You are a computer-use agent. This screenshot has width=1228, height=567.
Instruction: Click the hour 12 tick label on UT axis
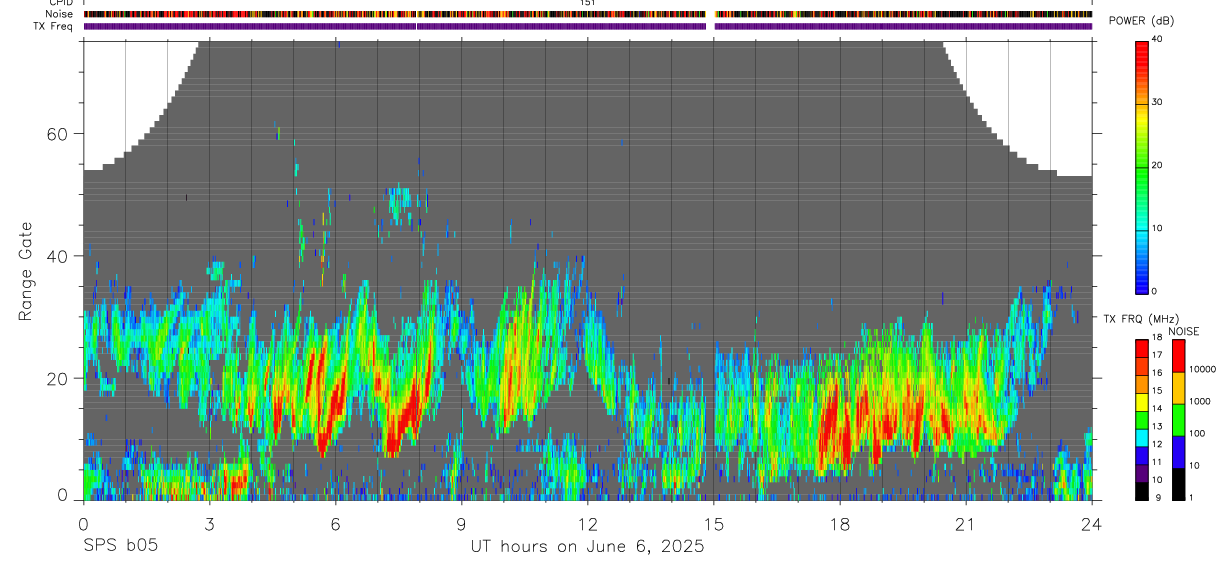pos(587,524)
